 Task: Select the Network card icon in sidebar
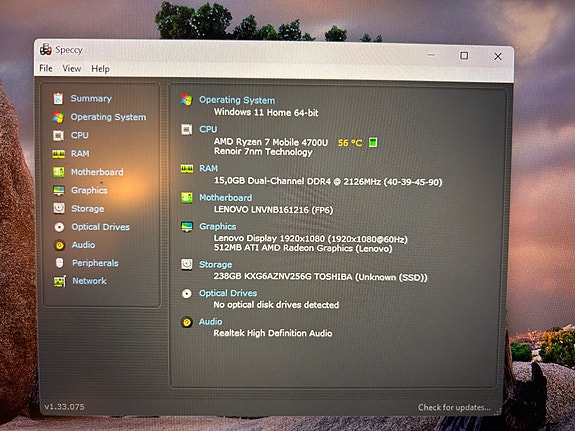60,281
